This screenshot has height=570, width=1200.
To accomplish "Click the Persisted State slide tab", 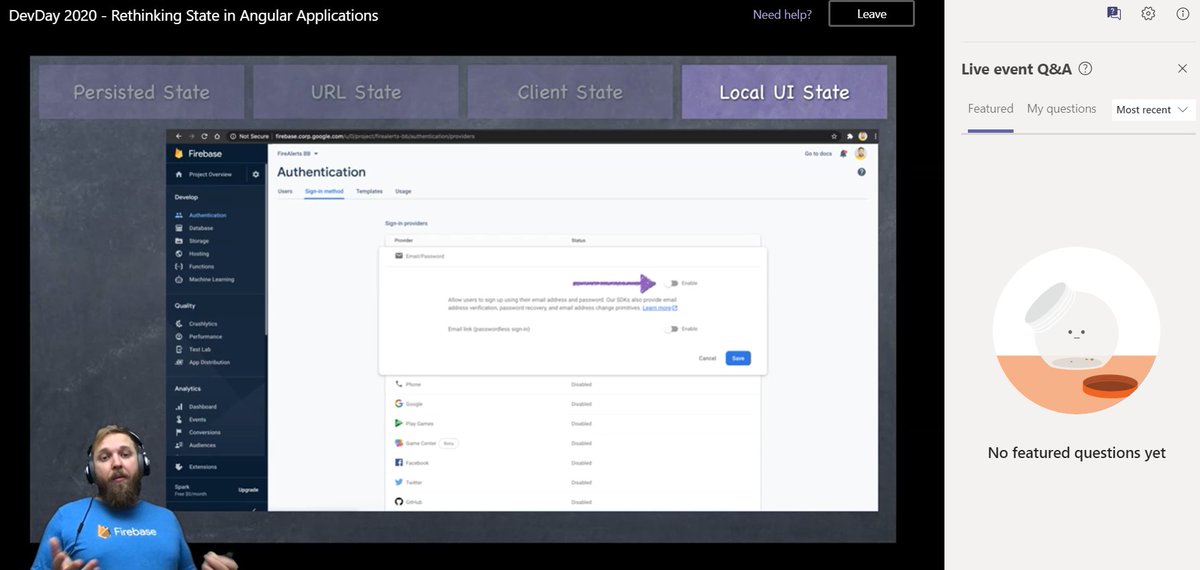I will coord(141,92).
